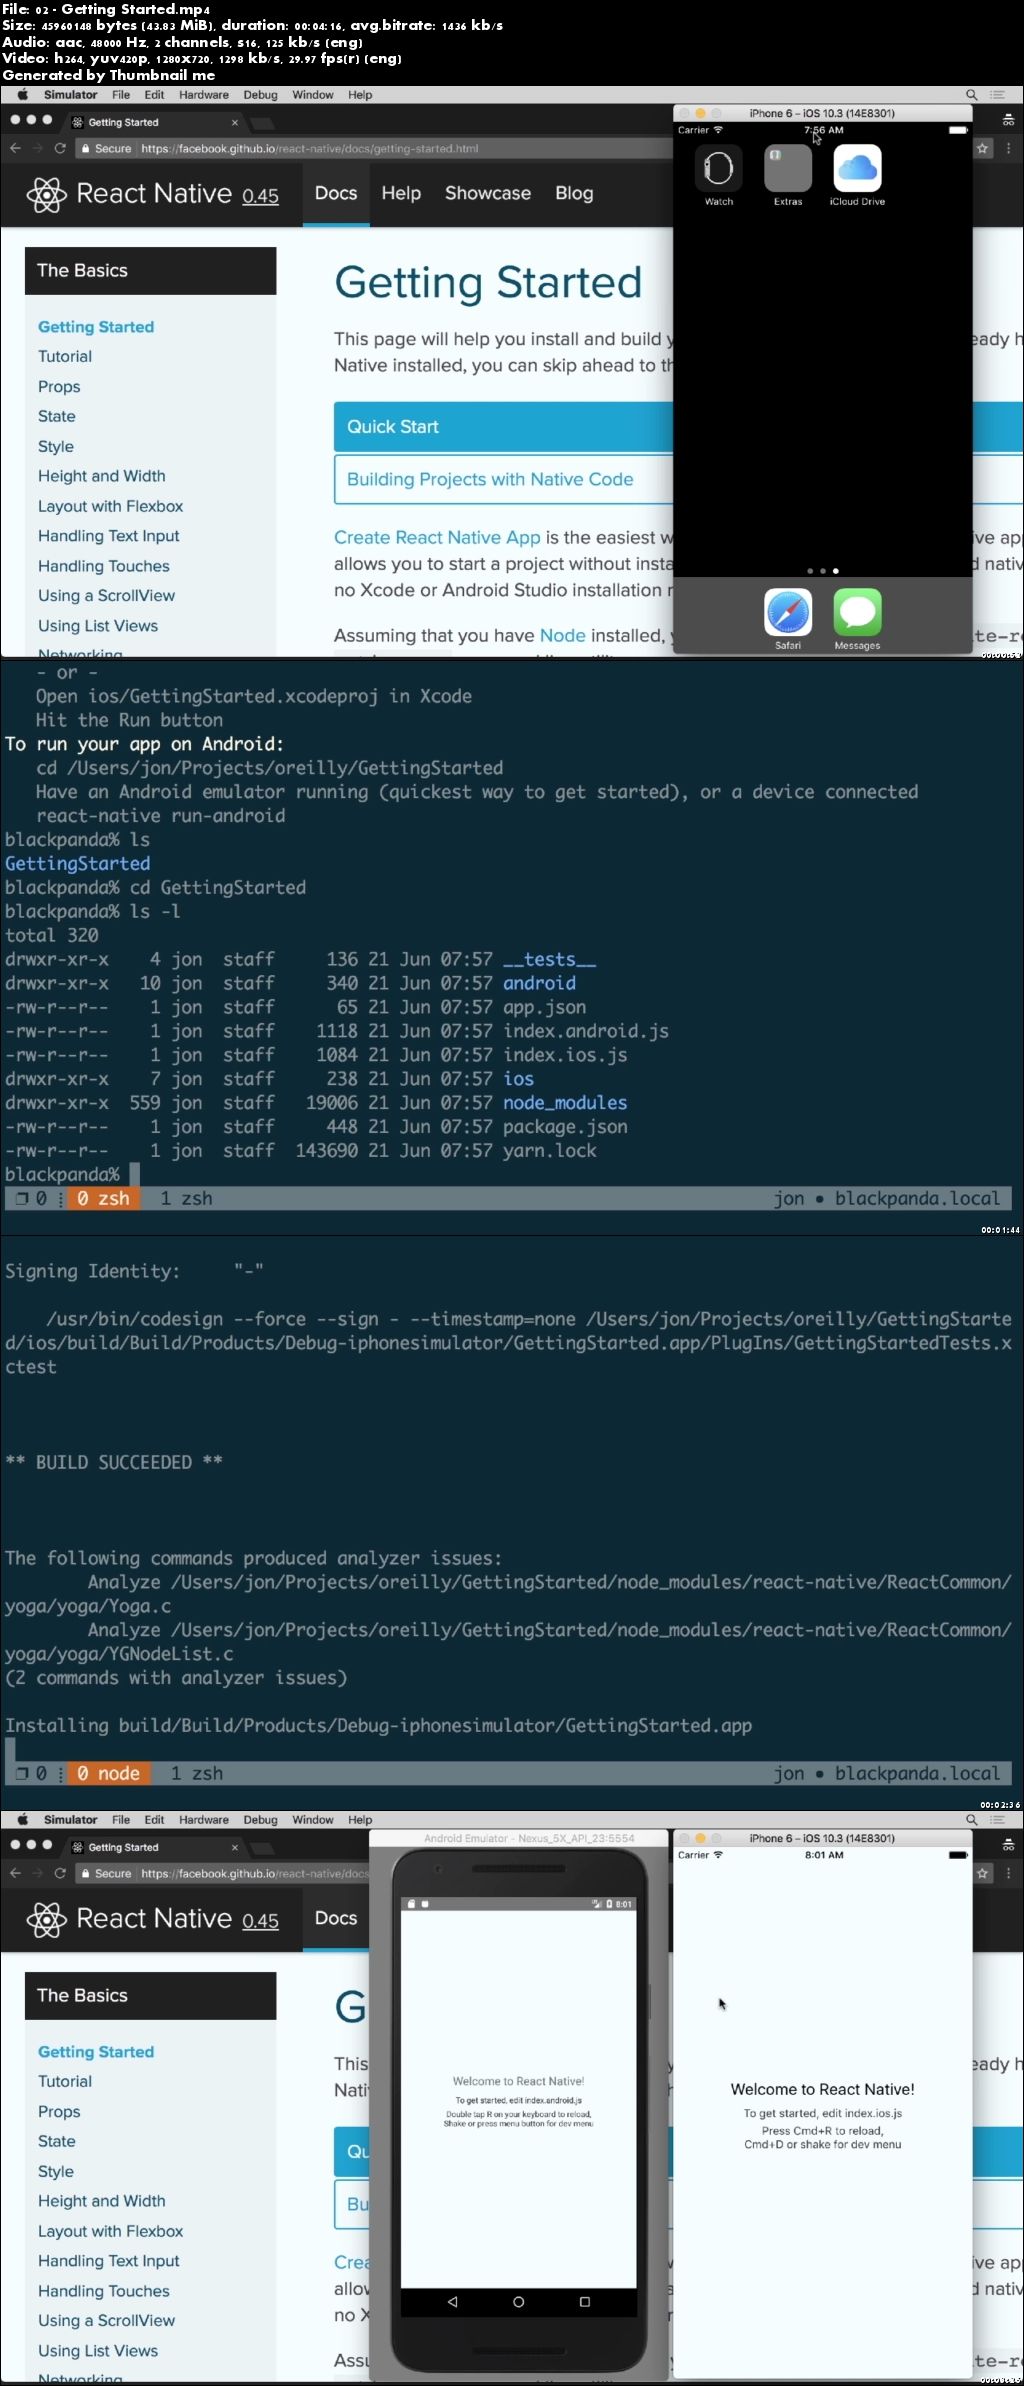Launch Messages from the iPhone simulator dock
This screenshot has height=2386, width=1024.
857,612
